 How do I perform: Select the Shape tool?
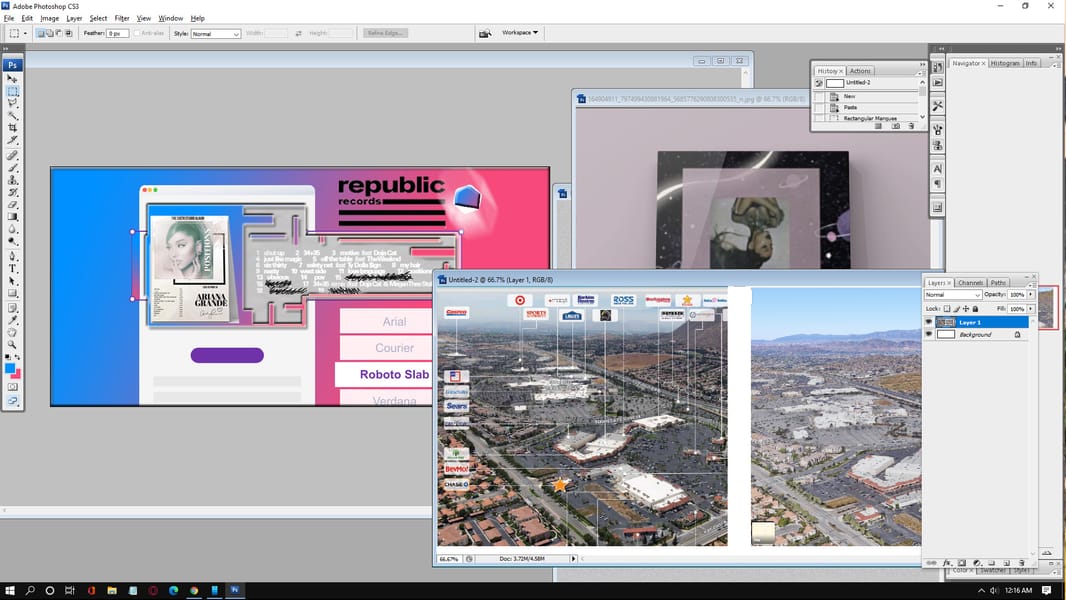12,293
